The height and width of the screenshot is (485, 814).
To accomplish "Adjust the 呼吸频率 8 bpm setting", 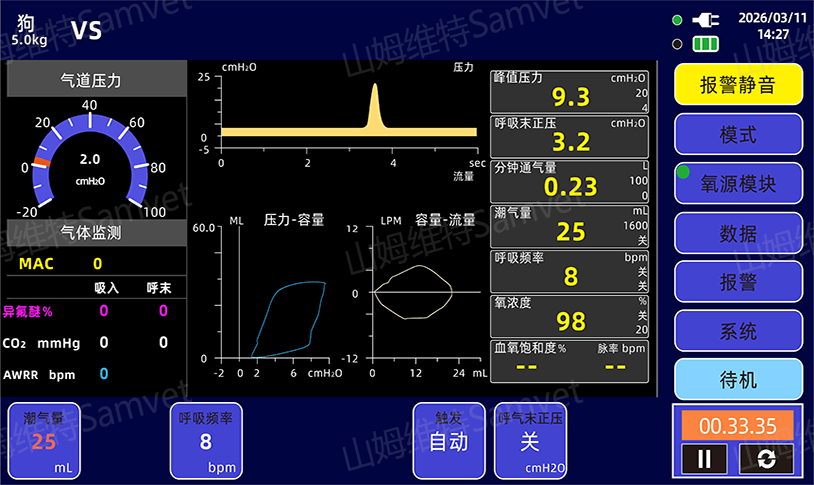I will [x=206, y=441].
